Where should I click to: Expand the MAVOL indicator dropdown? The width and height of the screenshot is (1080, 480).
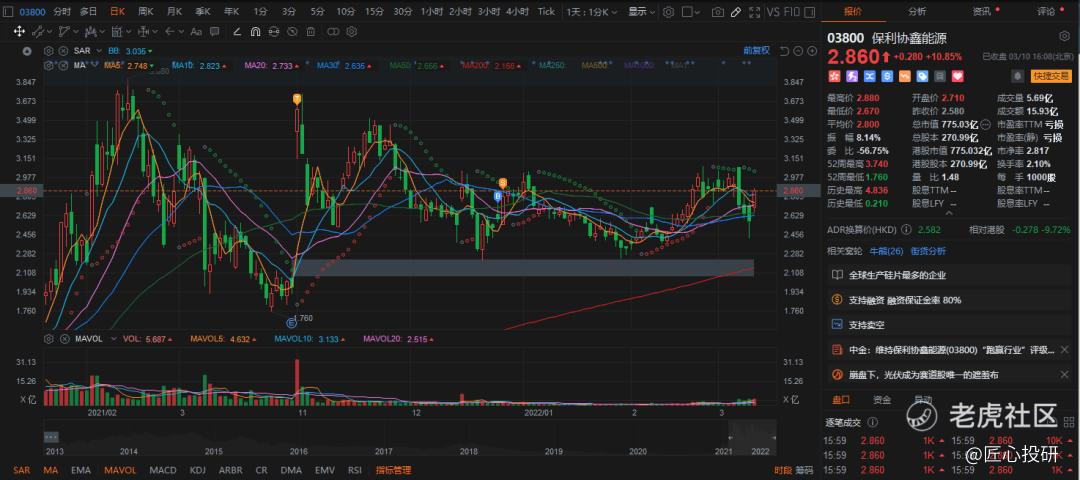tap(113, 339)
